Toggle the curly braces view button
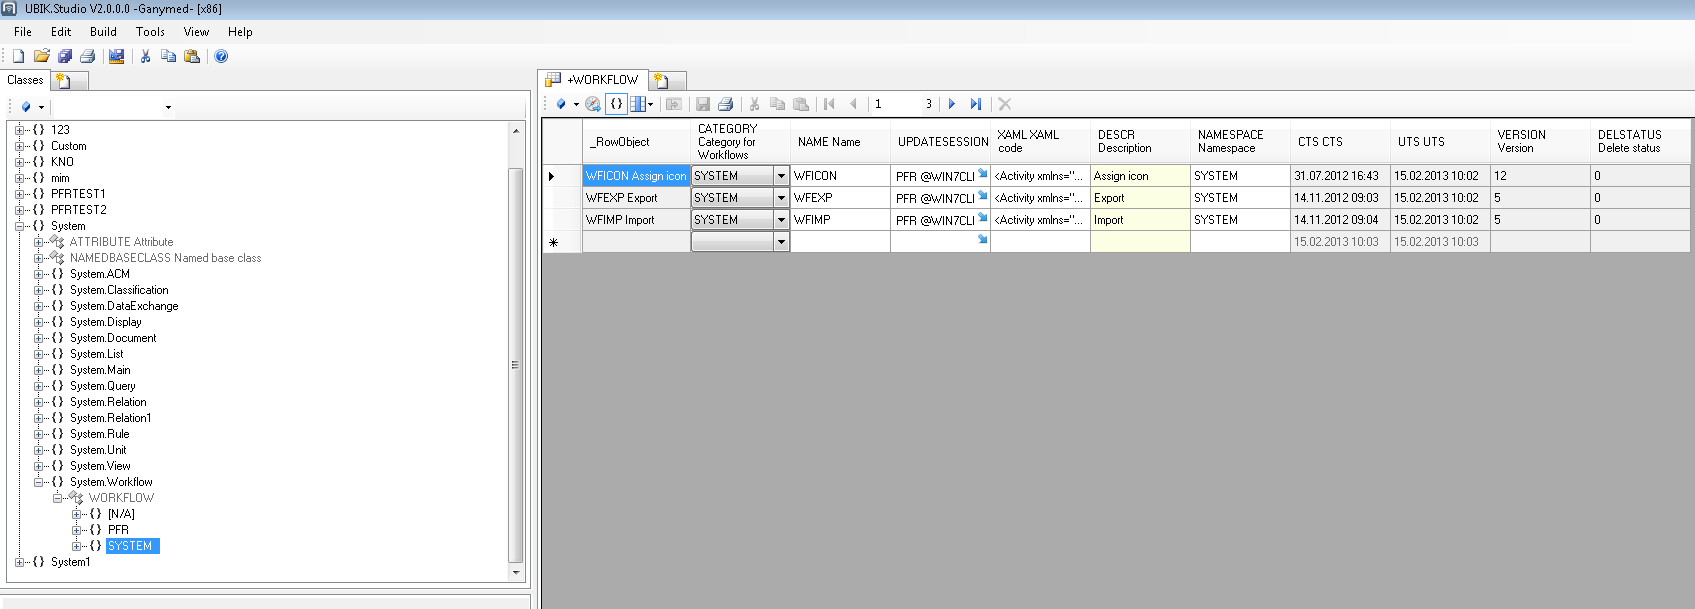 tap(616, 104)
